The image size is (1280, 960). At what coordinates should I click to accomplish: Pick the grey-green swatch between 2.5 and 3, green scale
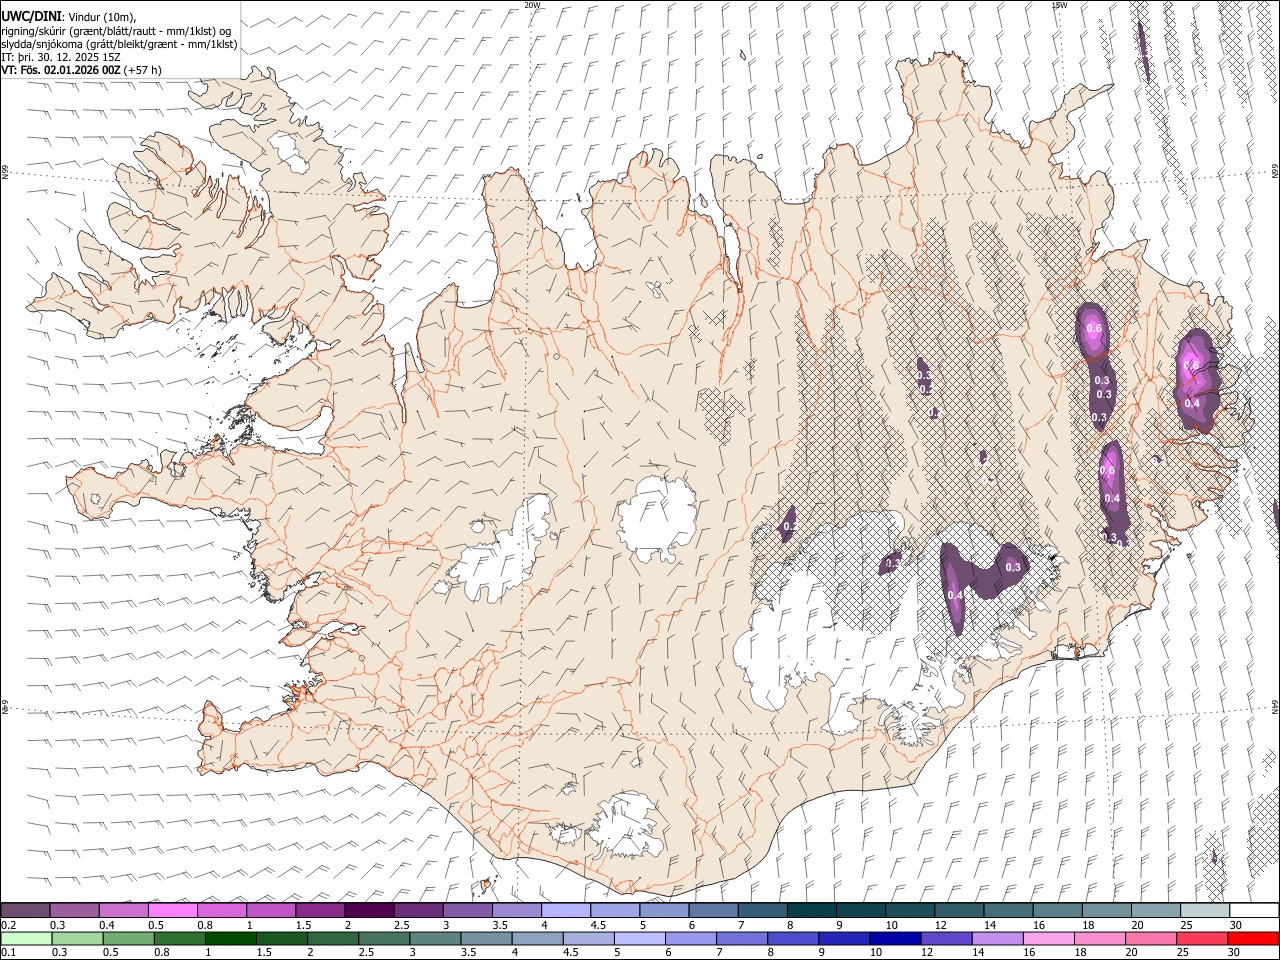click(x=383, y=938)
